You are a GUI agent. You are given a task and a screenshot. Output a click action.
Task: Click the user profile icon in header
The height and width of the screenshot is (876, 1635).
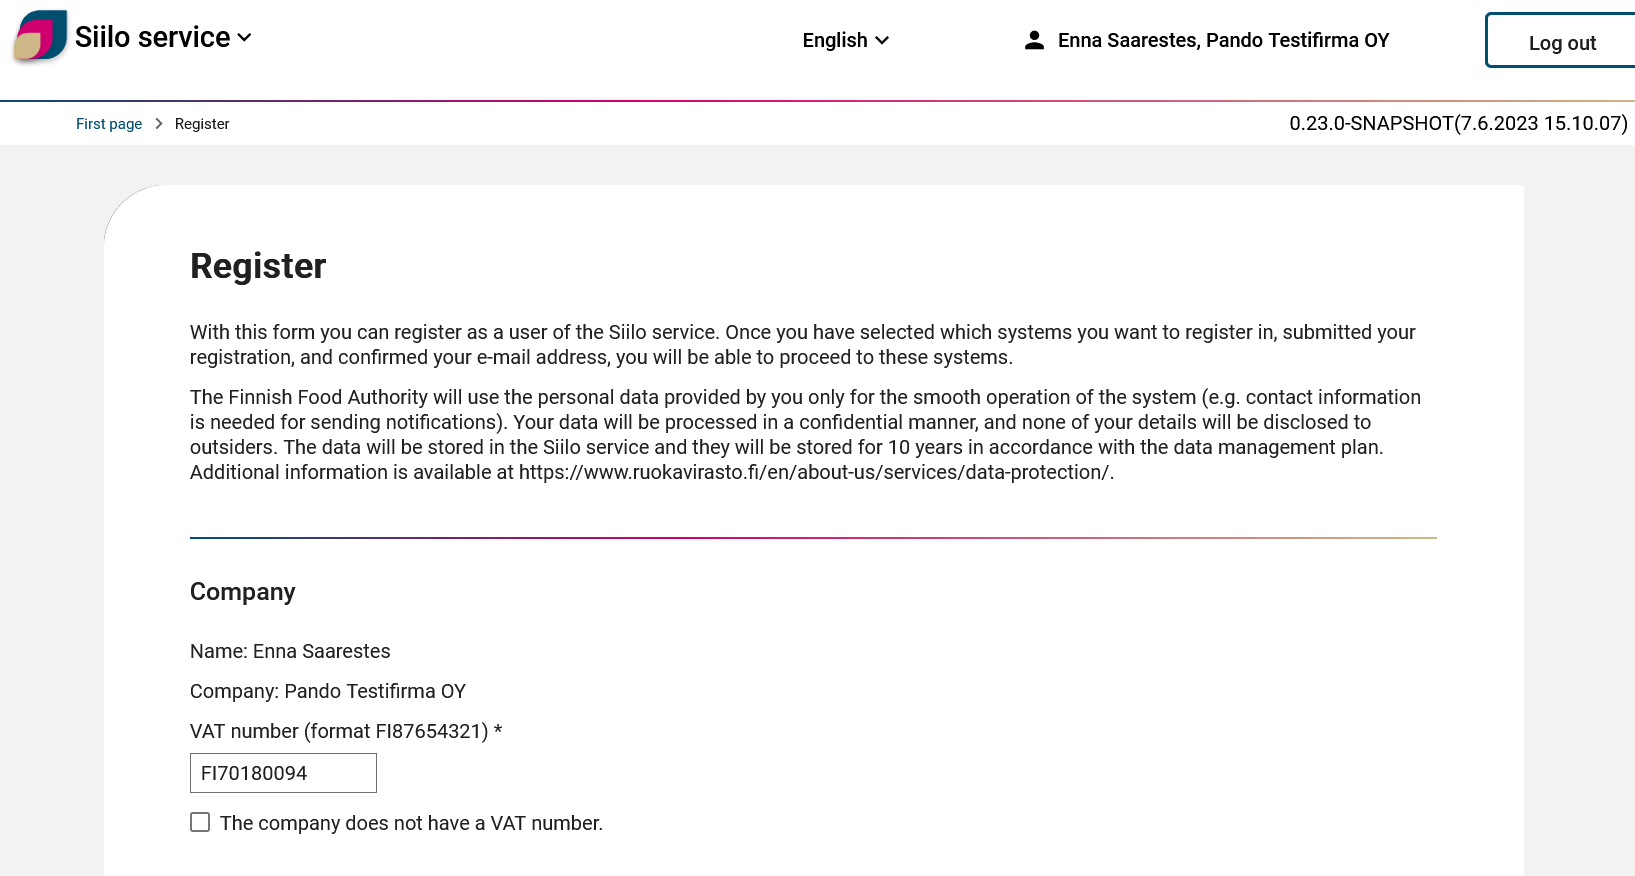click(1034, 40)
